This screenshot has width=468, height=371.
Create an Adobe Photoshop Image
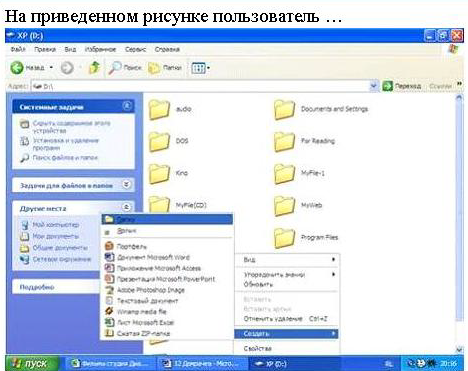point(167,290)
